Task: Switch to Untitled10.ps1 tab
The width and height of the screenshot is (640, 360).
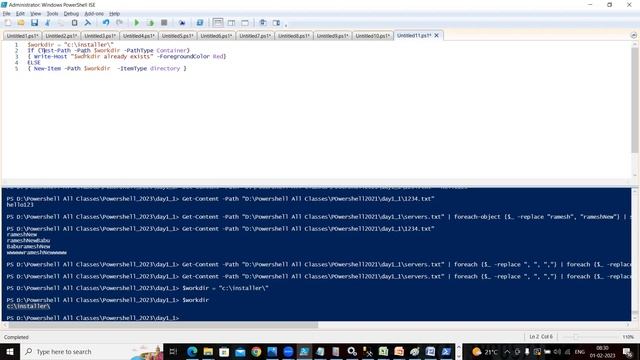Action: pyautogui.click(x=373, y=36)
